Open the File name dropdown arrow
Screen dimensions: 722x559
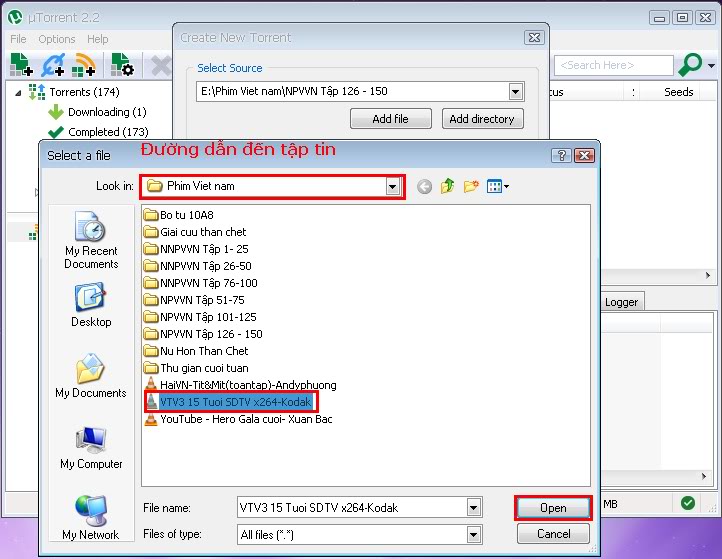click(473, 508)
